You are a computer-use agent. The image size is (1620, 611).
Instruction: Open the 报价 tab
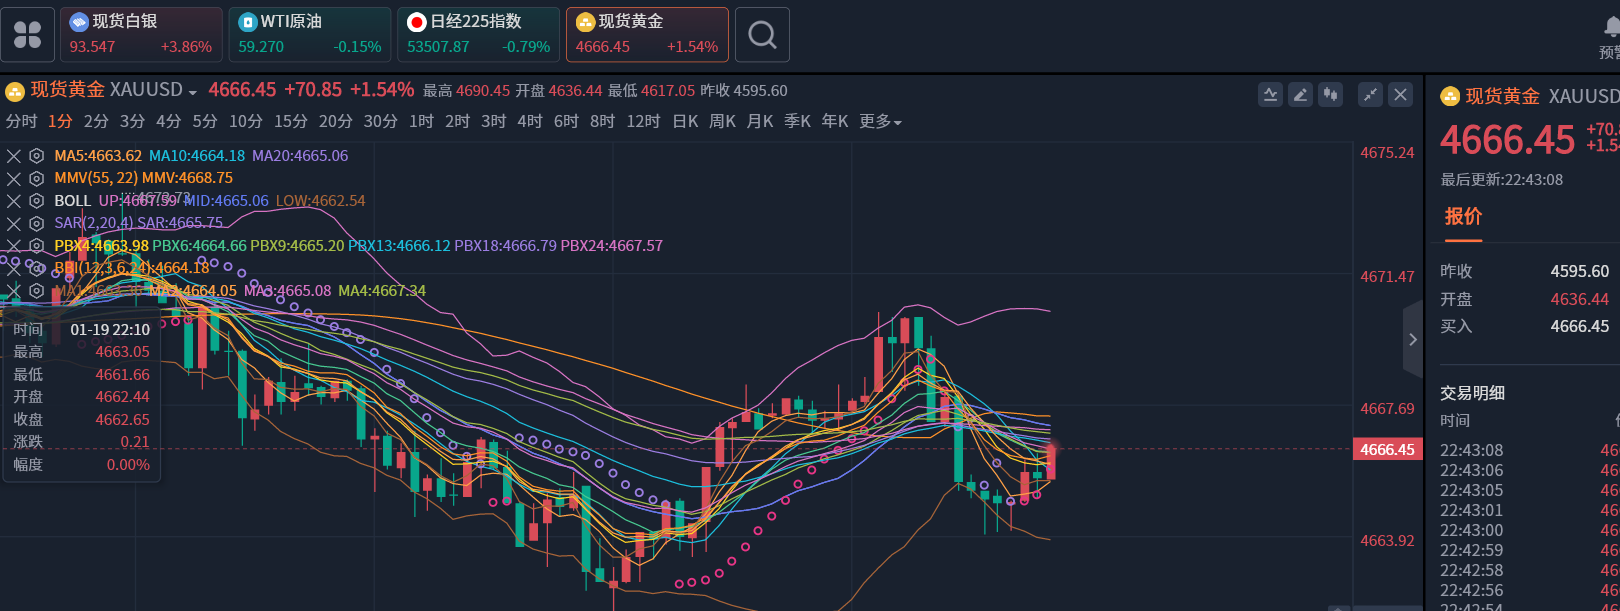click(1463, 217)
